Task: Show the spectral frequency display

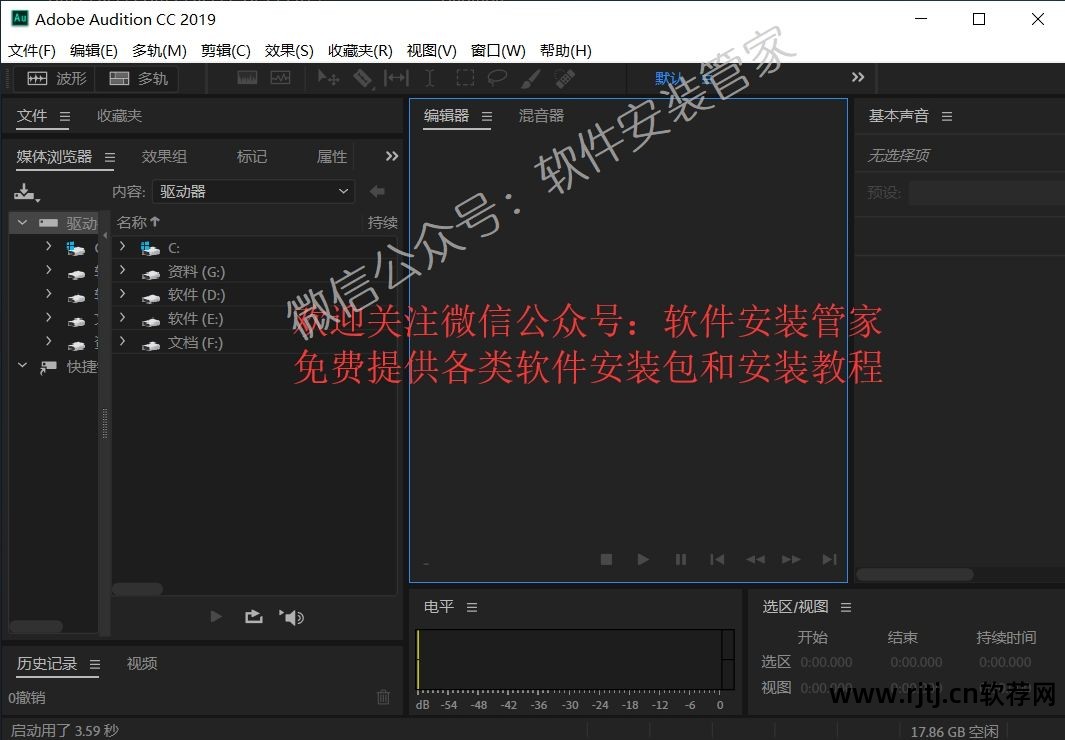Action: pyautogui.click(x=247, y=78)
